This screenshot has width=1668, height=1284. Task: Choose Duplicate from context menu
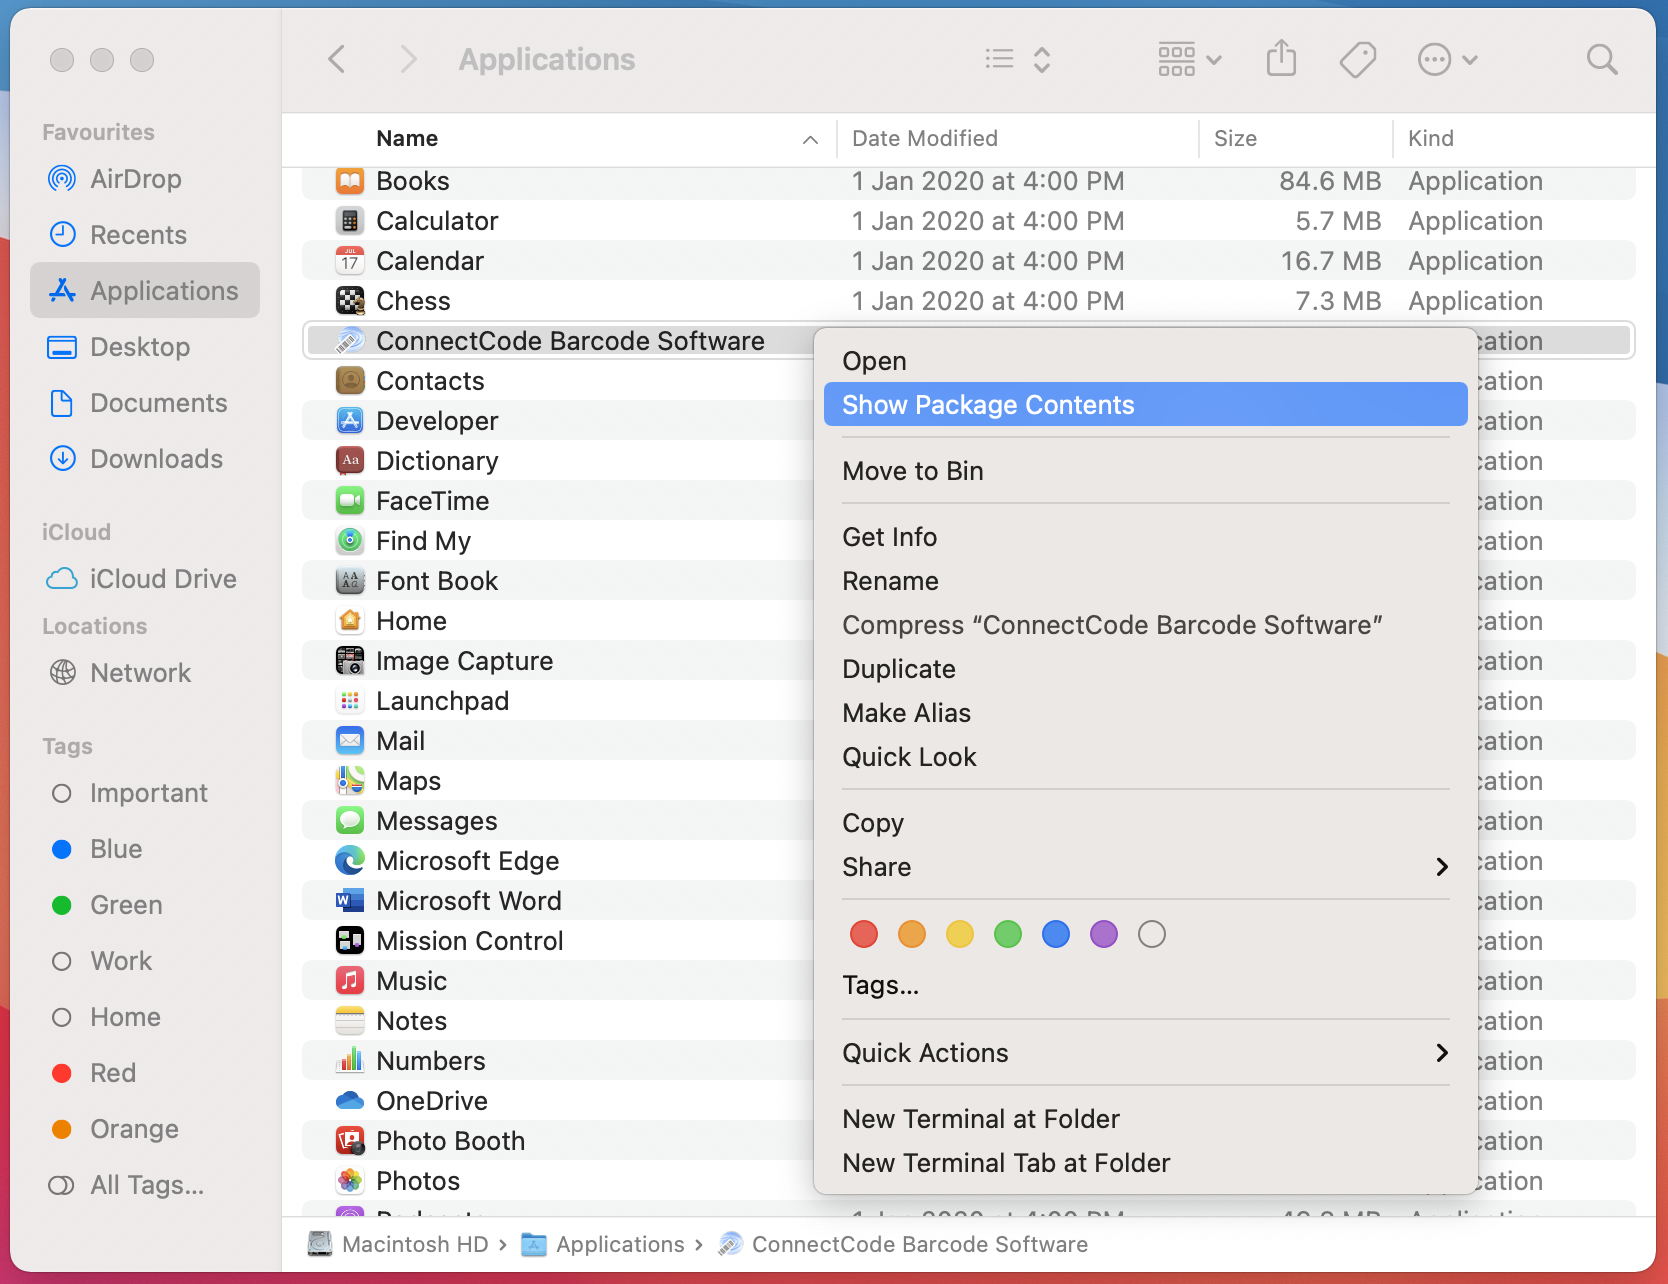pyautogui.click(x=1145, y=669)
